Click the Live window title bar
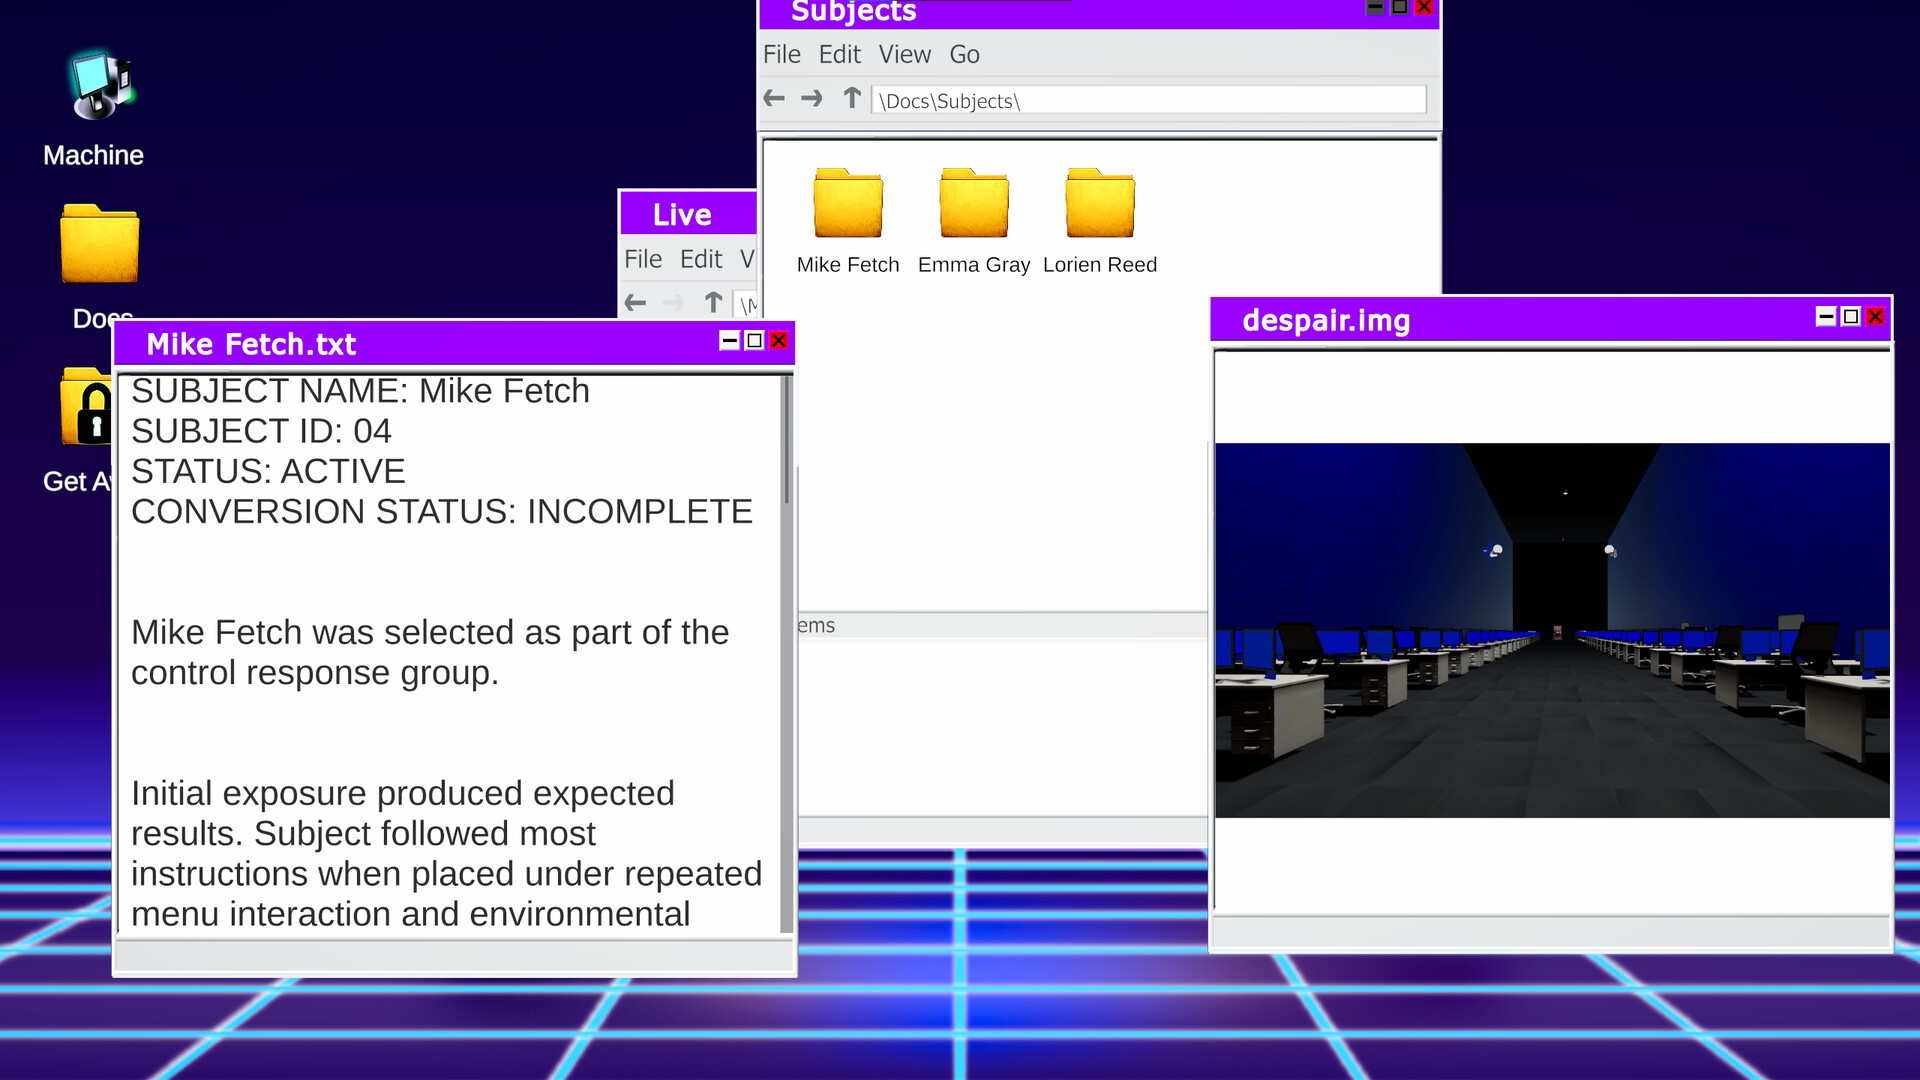 point(688,214)
